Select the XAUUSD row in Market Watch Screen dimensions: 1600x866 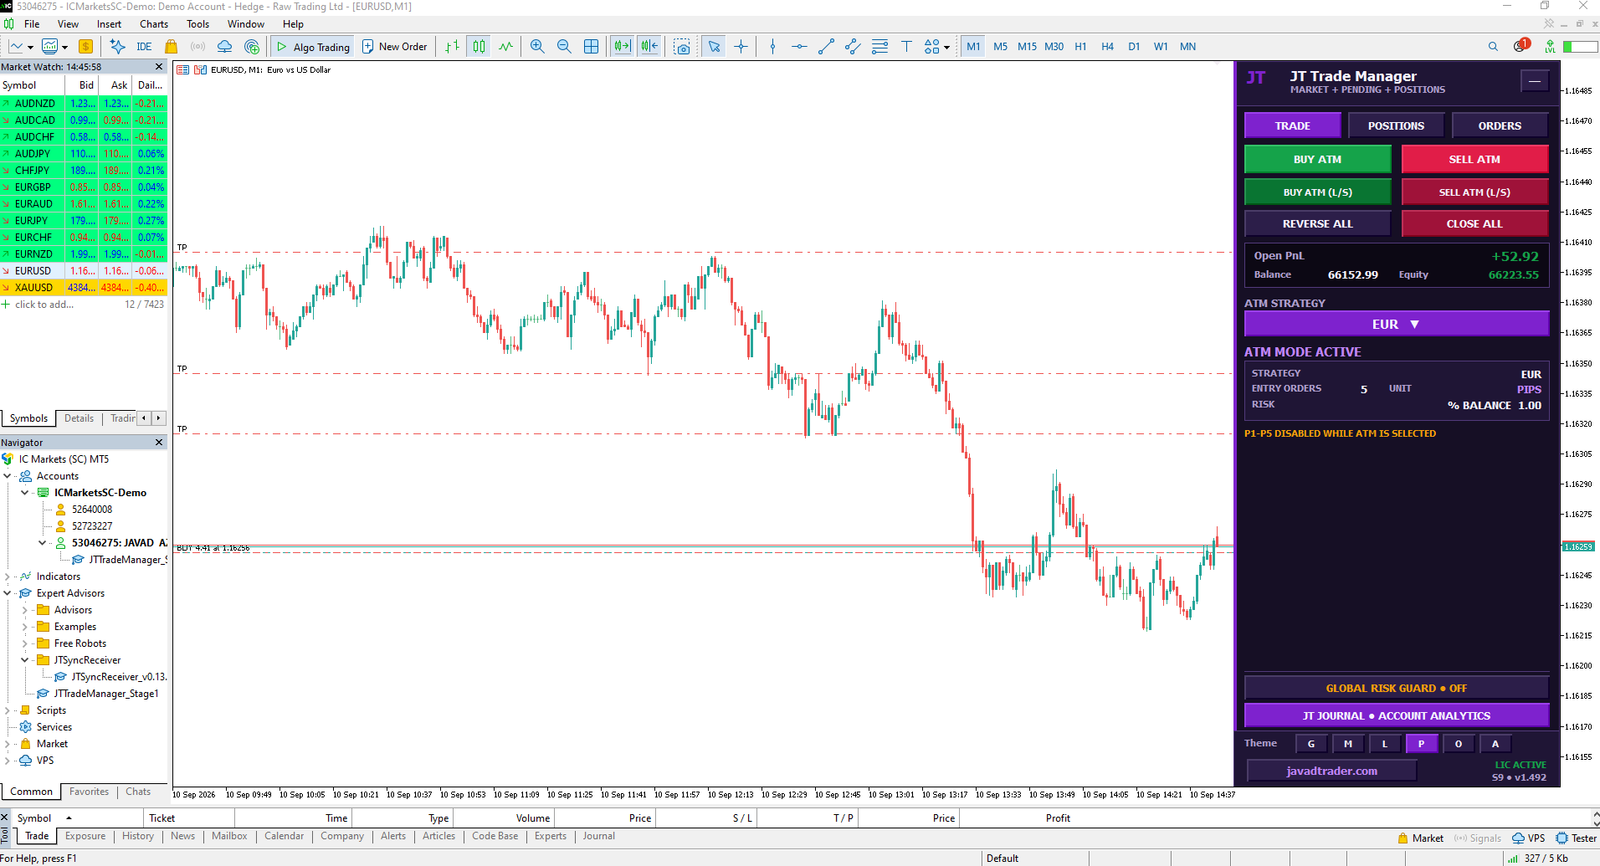coord(83,288)
